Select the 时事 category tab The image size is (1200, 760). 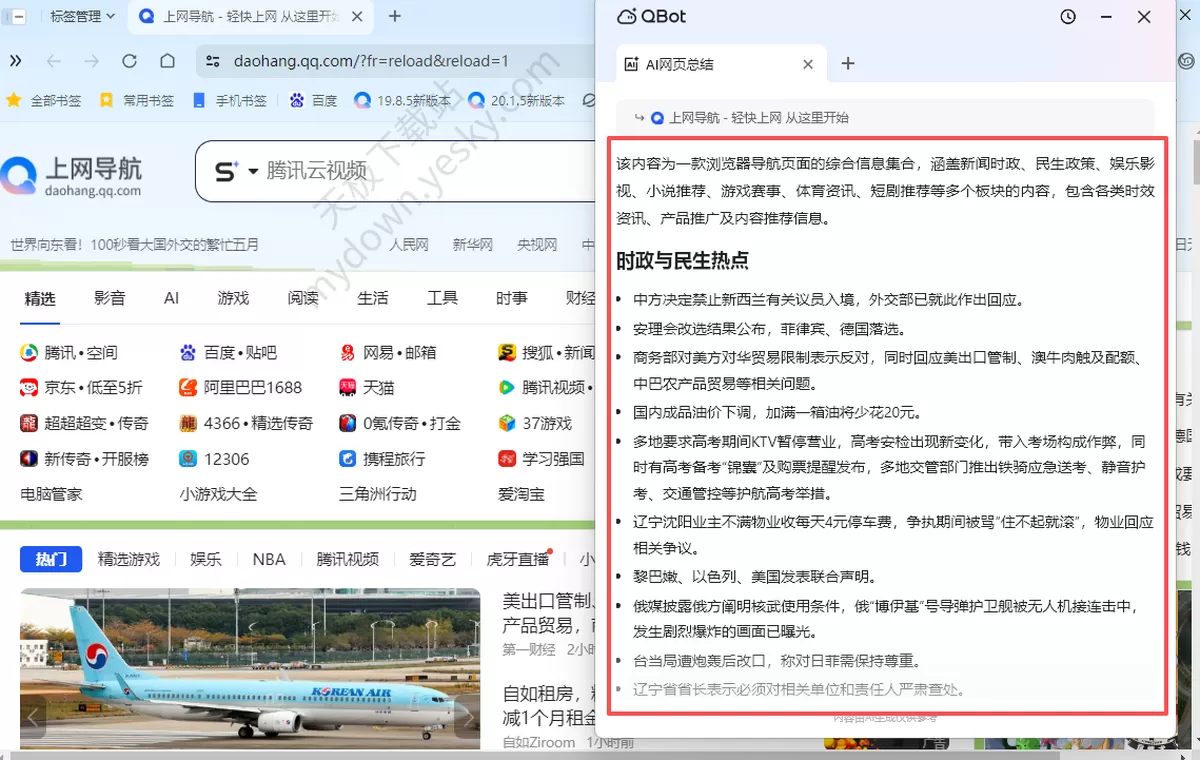tap(512, 298)
